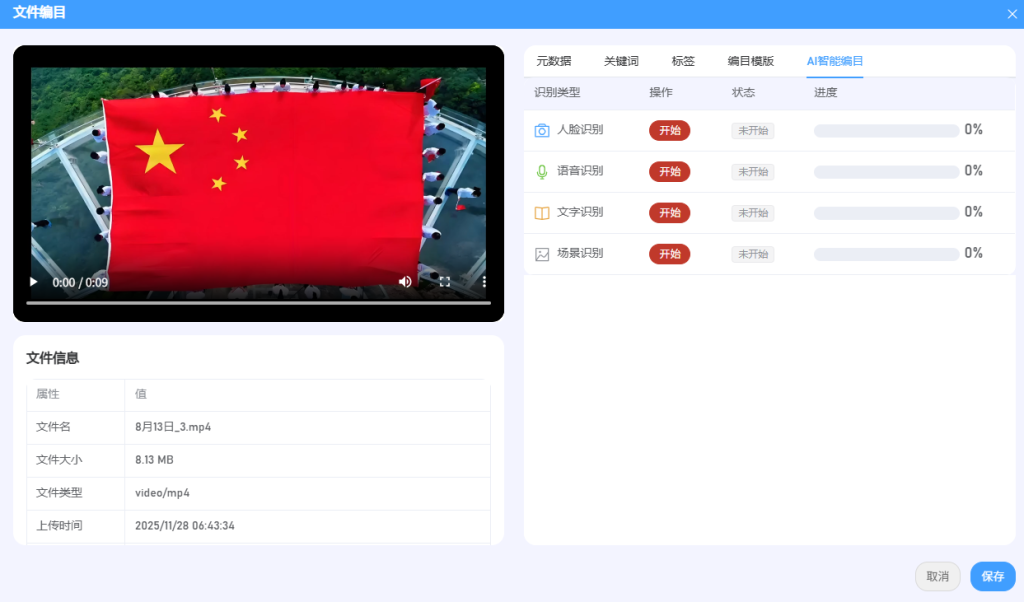
Task: Click the 人脸识别 label
Action: tap(580, 129)
